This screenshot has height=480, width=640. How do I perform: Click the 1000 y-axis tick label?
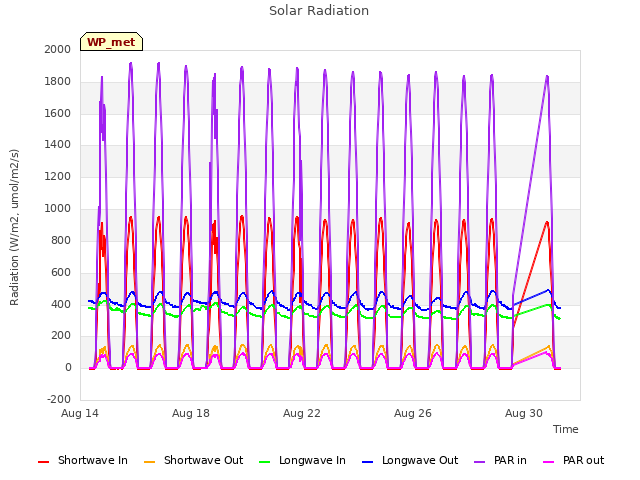tap(58, 208)
